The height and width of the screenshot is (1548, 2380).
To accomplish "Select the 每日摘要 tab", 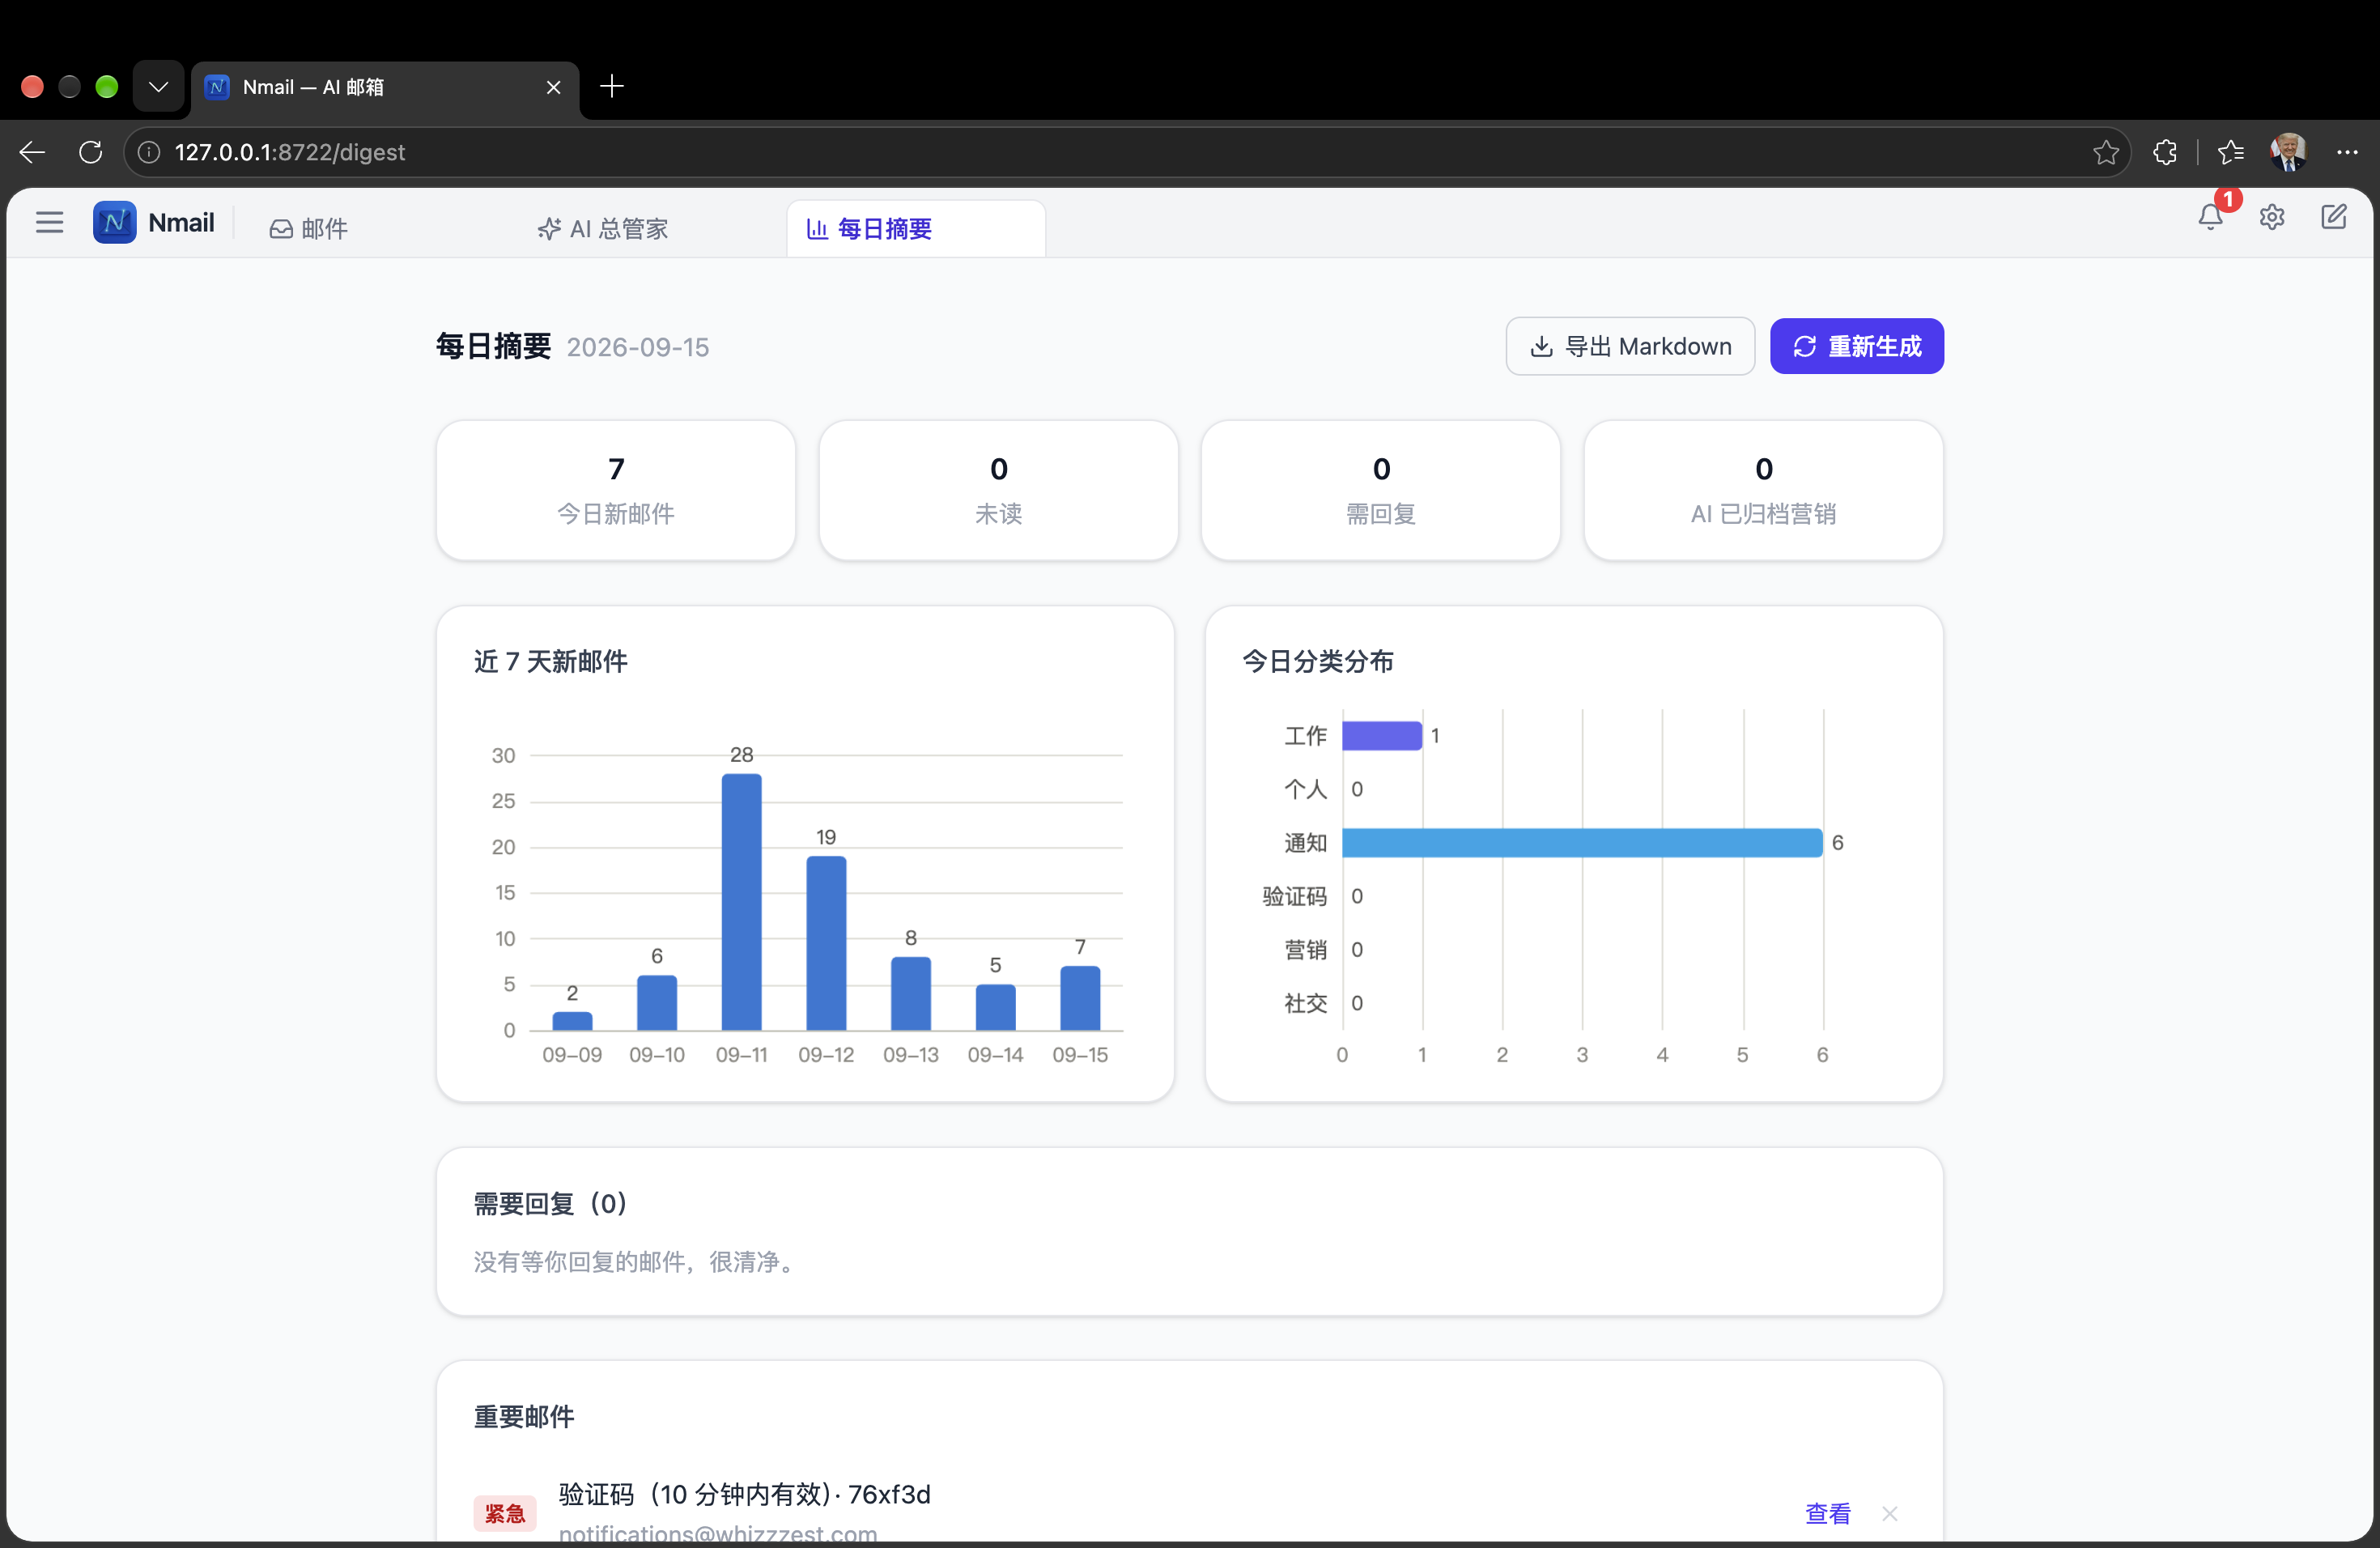I will pos(916,229).
